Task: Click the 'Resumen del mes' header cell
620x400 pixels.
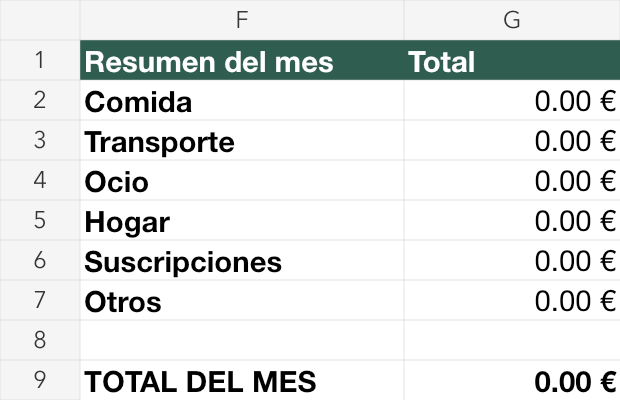Action: 242,60
